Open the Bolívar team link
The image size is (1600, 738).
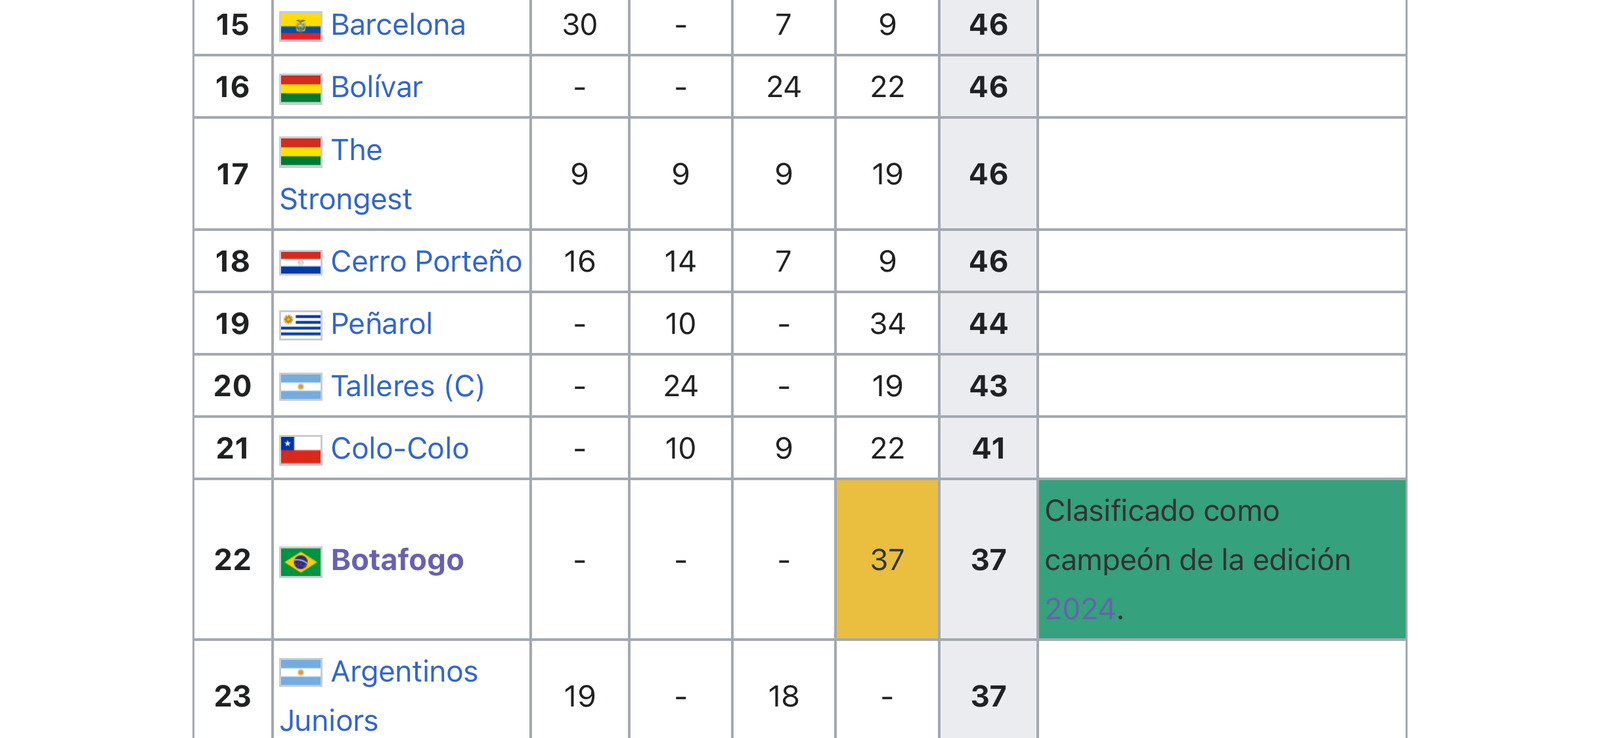pyautogui.click(x=376, y=87)
